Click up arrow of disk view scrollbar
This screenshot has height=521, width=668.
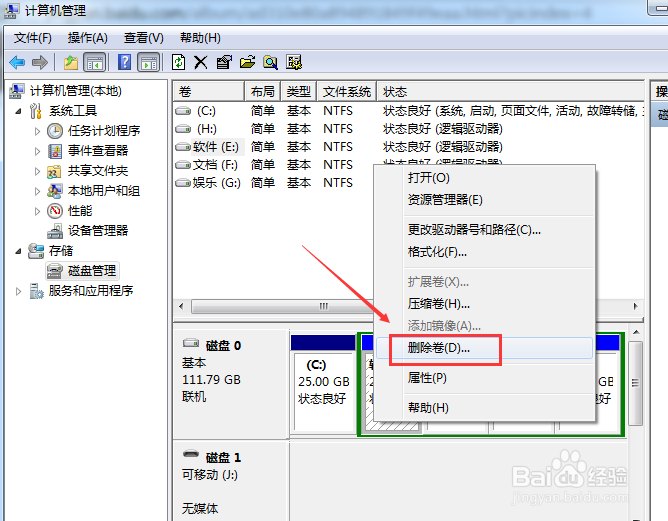[636, 332]
